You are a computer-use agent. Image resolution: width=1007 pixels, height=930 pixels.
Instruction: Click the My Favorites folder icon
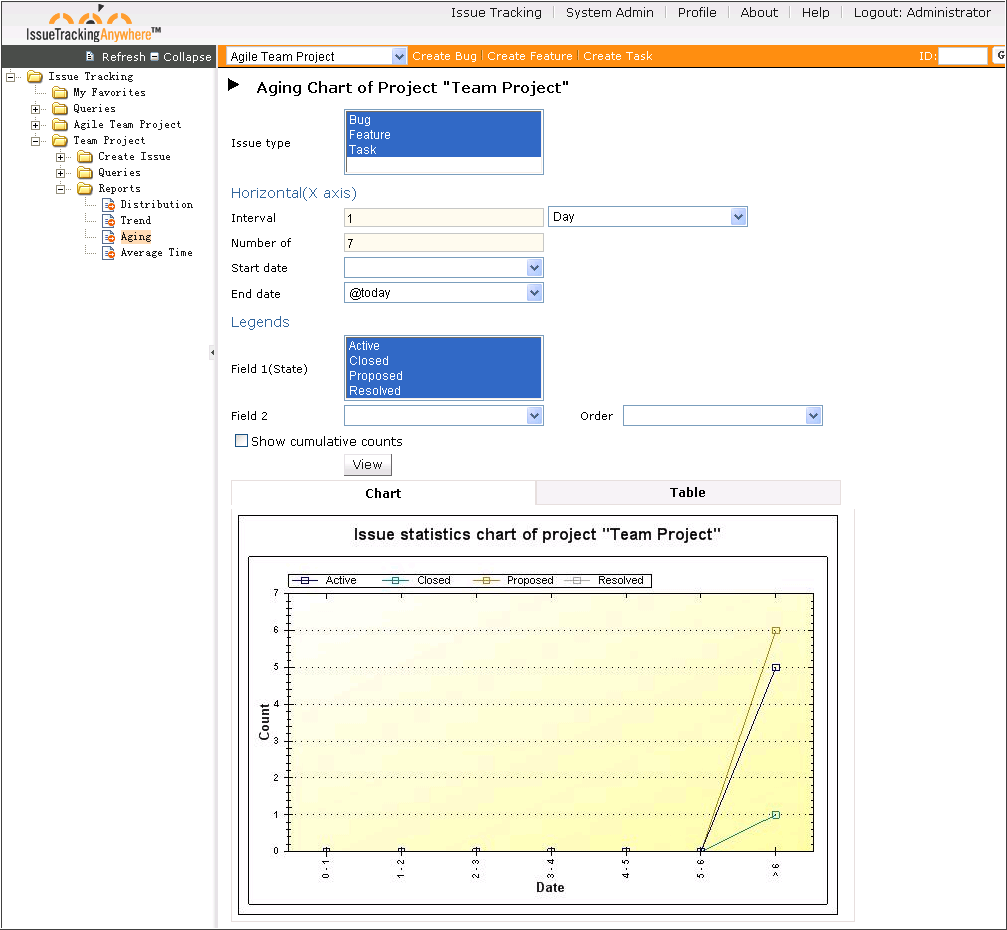coord(60,93)
